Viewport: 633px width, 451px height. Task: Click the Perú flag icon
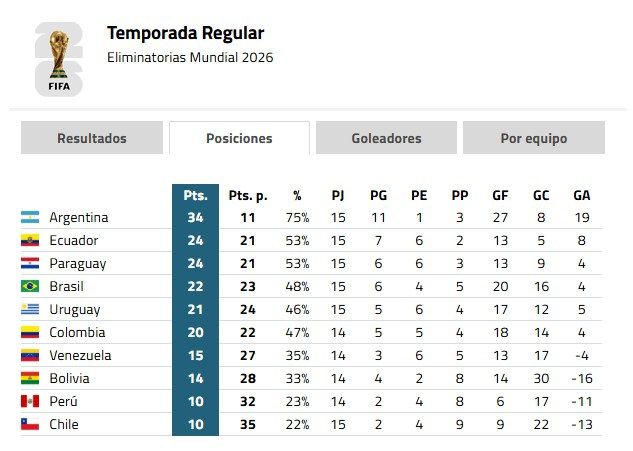30,401
